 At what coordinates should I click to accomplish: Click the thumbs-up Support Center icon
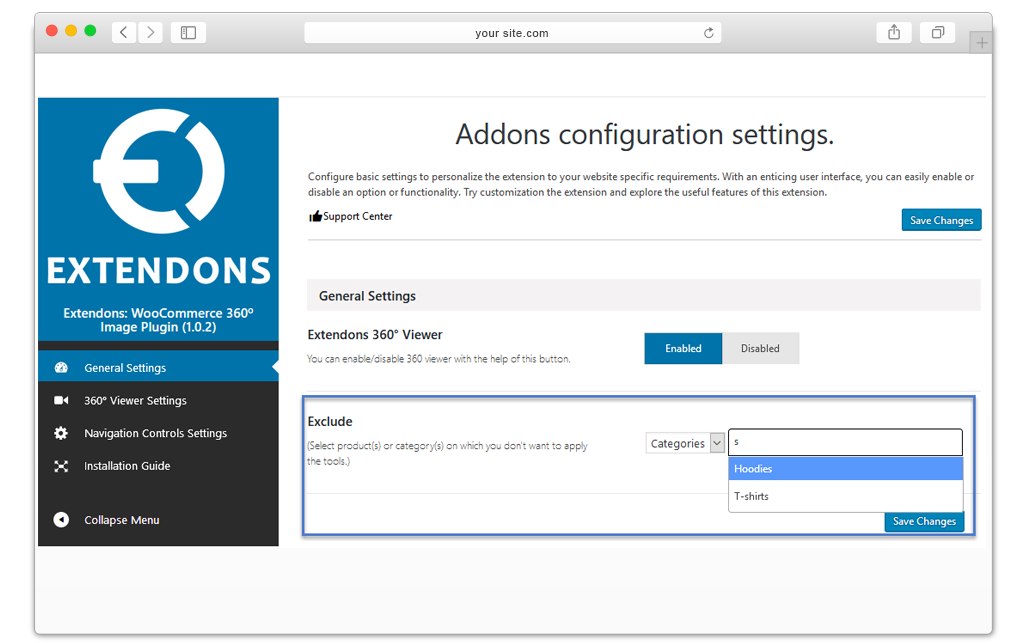(x=315, y=216)
